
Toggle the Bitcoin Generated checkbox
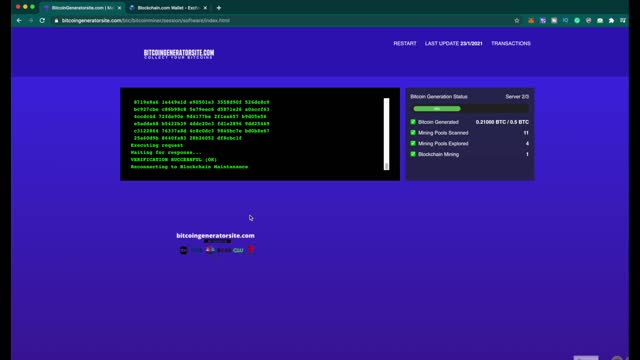point(413,122)
